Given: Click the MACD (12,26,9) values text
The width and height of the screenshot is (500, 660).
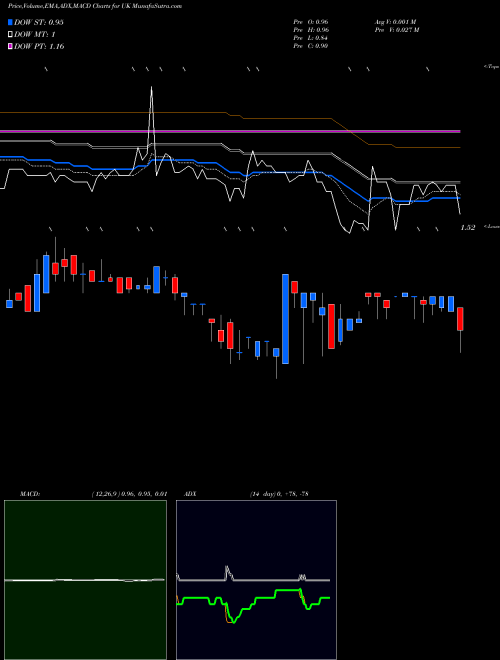Looking at the screenshot, I should click(130, 494).
